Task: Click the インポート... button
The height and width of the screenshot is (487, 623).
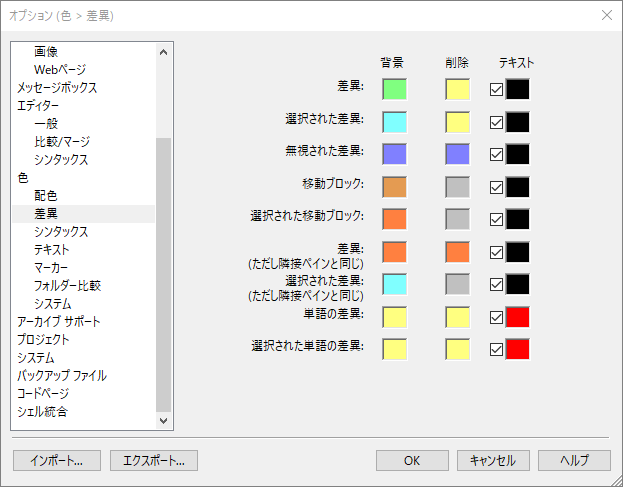Action: pyautogui.click(x=57, y=460)
